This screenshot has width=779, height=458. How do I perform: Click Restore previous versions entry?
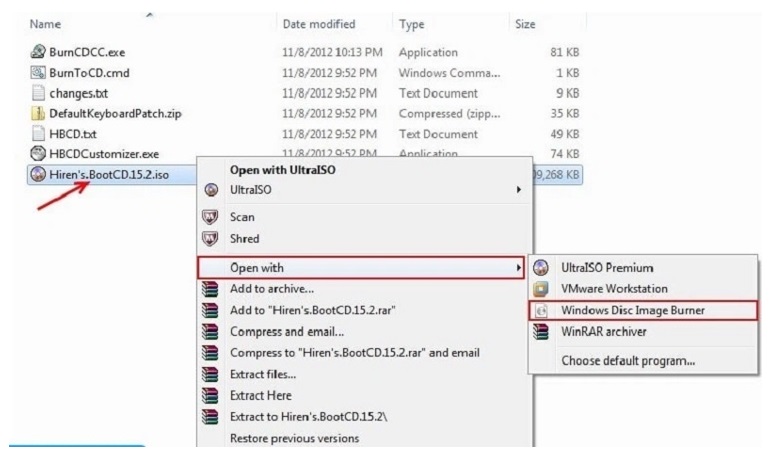[x=294, y=438]
